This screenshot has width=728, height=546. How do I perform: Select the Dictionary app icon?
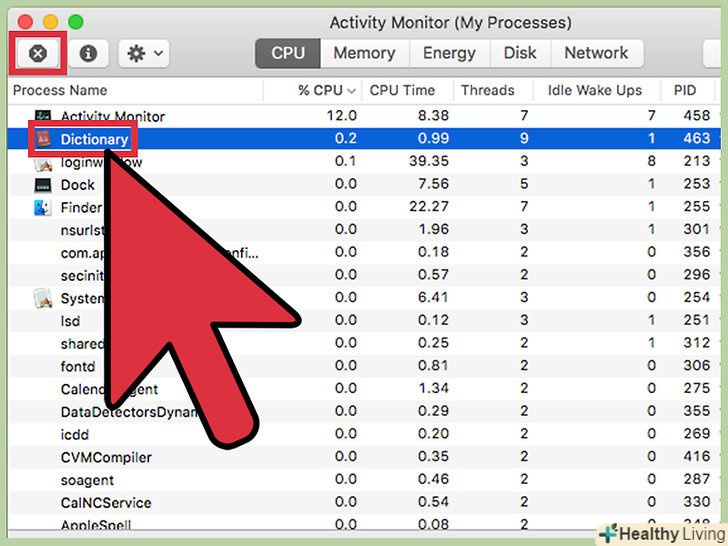tap(43, 138)
